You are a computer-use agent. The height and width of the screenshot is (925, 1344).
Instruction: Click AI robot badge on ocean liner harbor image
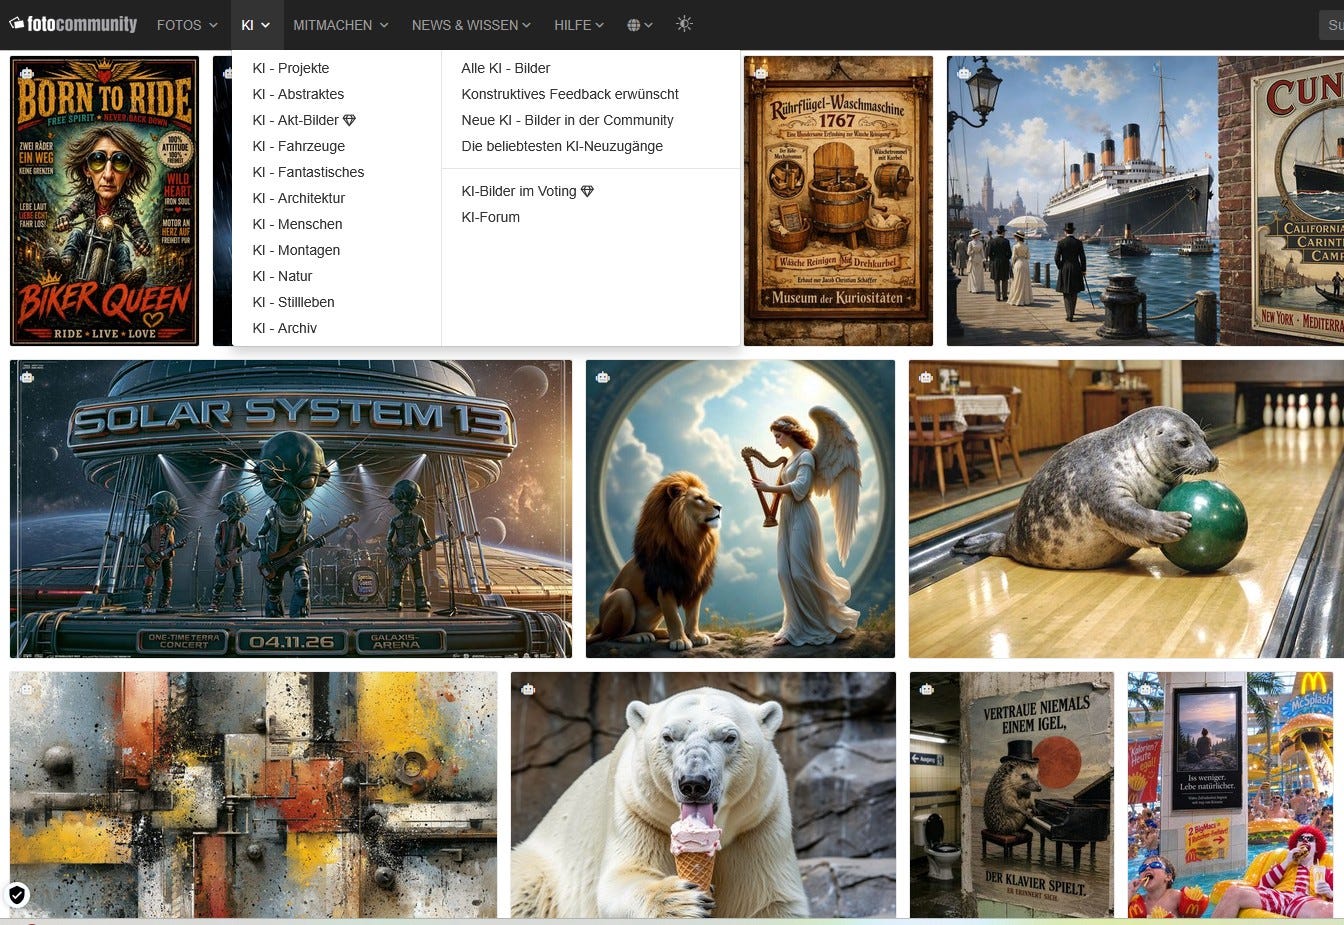coord(964,73)
